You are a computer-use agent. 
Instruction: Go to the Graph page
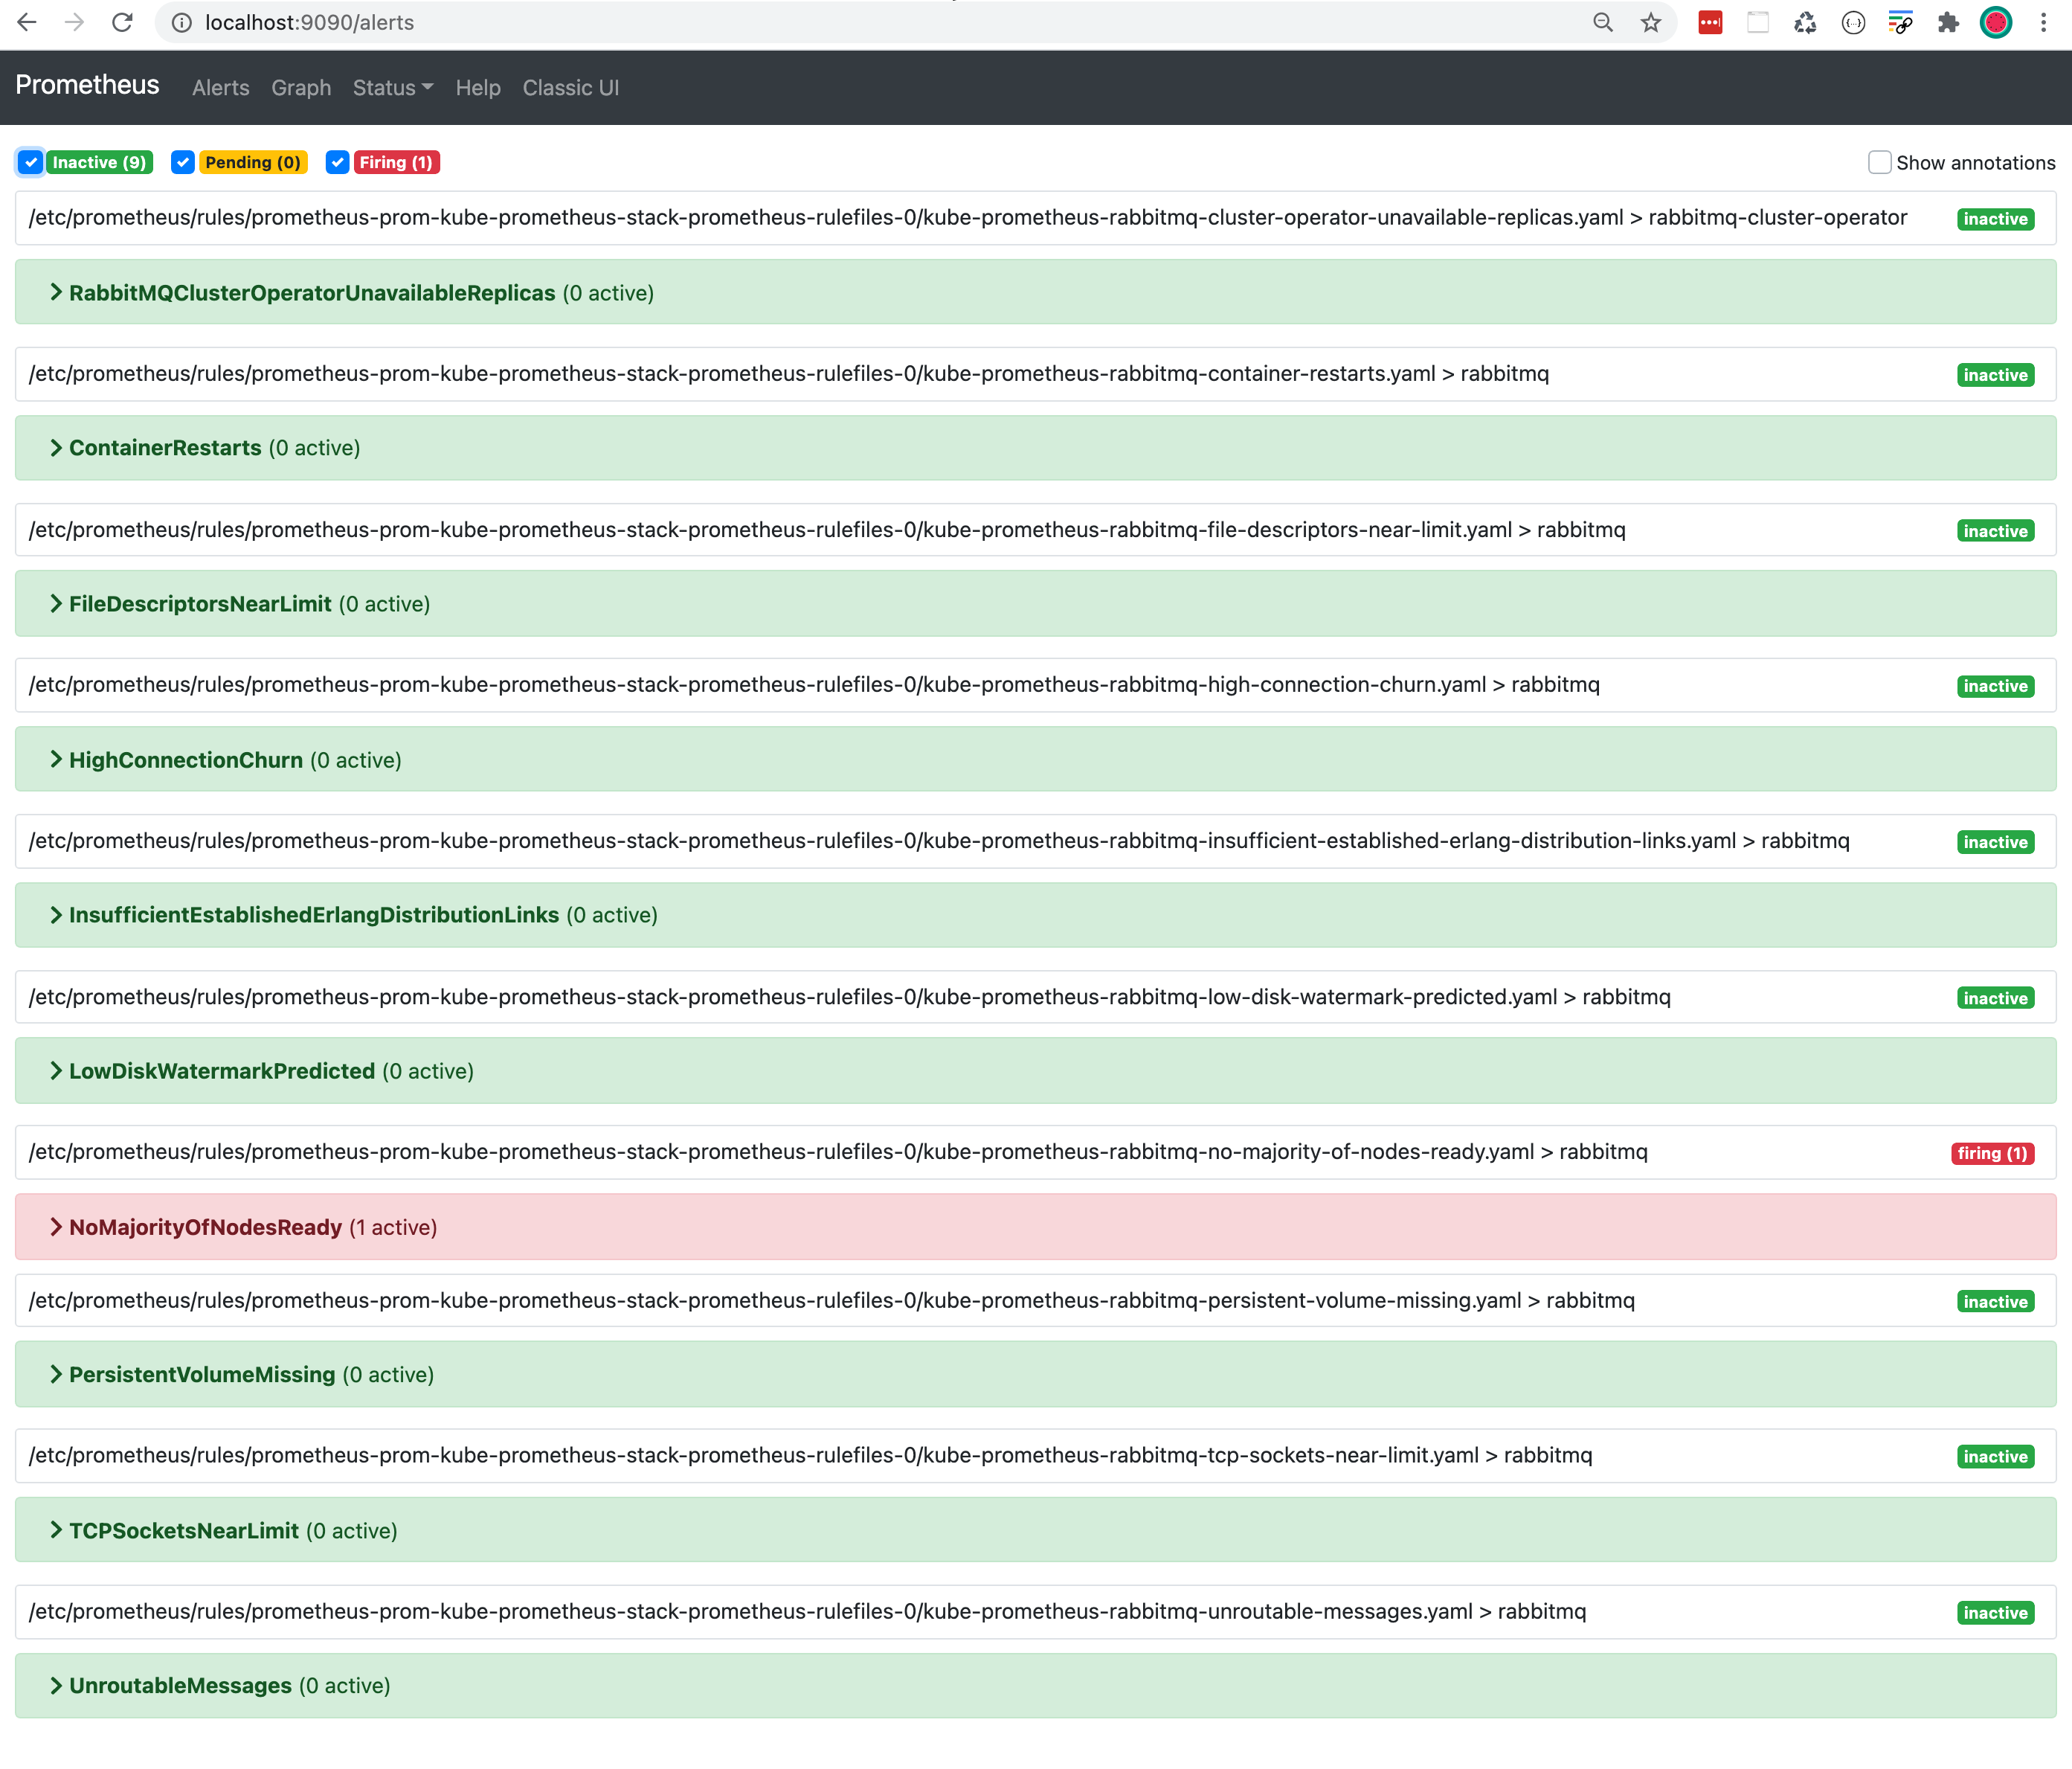(301, 88)
